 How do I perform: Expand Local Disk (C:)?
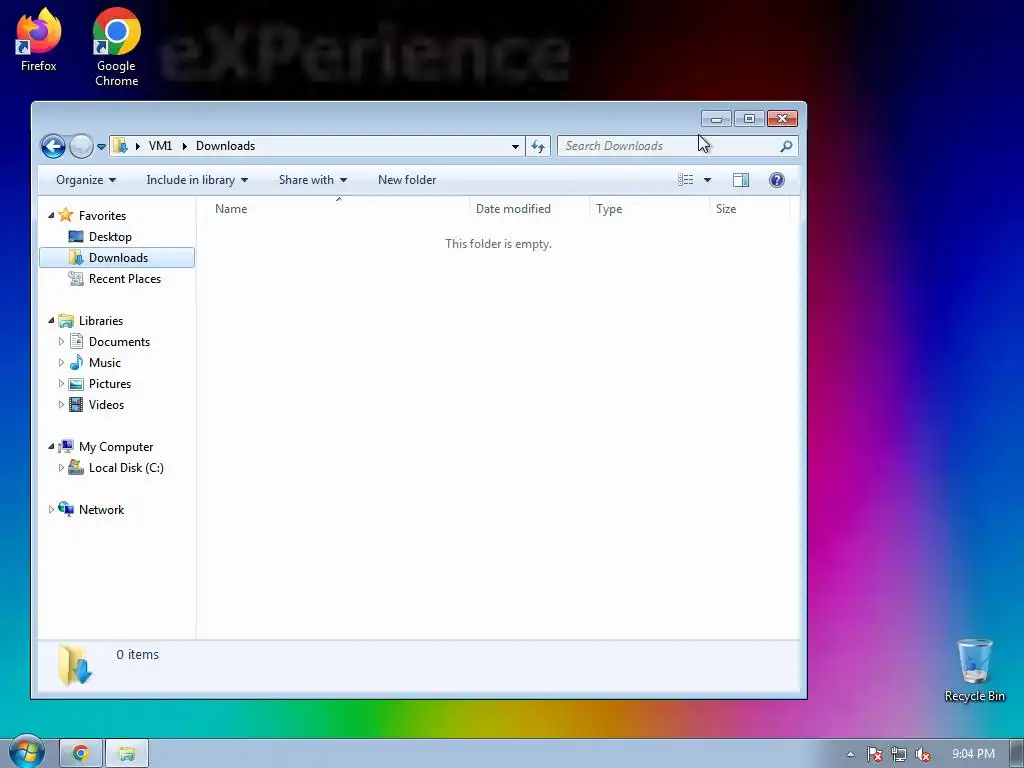[61, 468]
